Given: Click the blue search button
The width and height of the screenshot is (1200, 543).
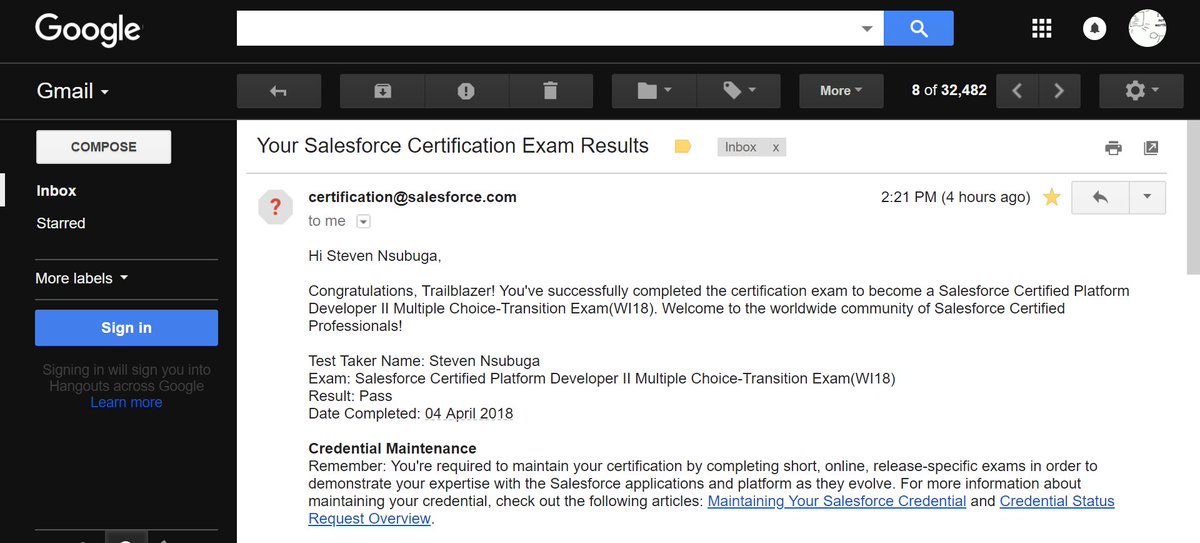Looking at the screenshot, I should [919, 29].
